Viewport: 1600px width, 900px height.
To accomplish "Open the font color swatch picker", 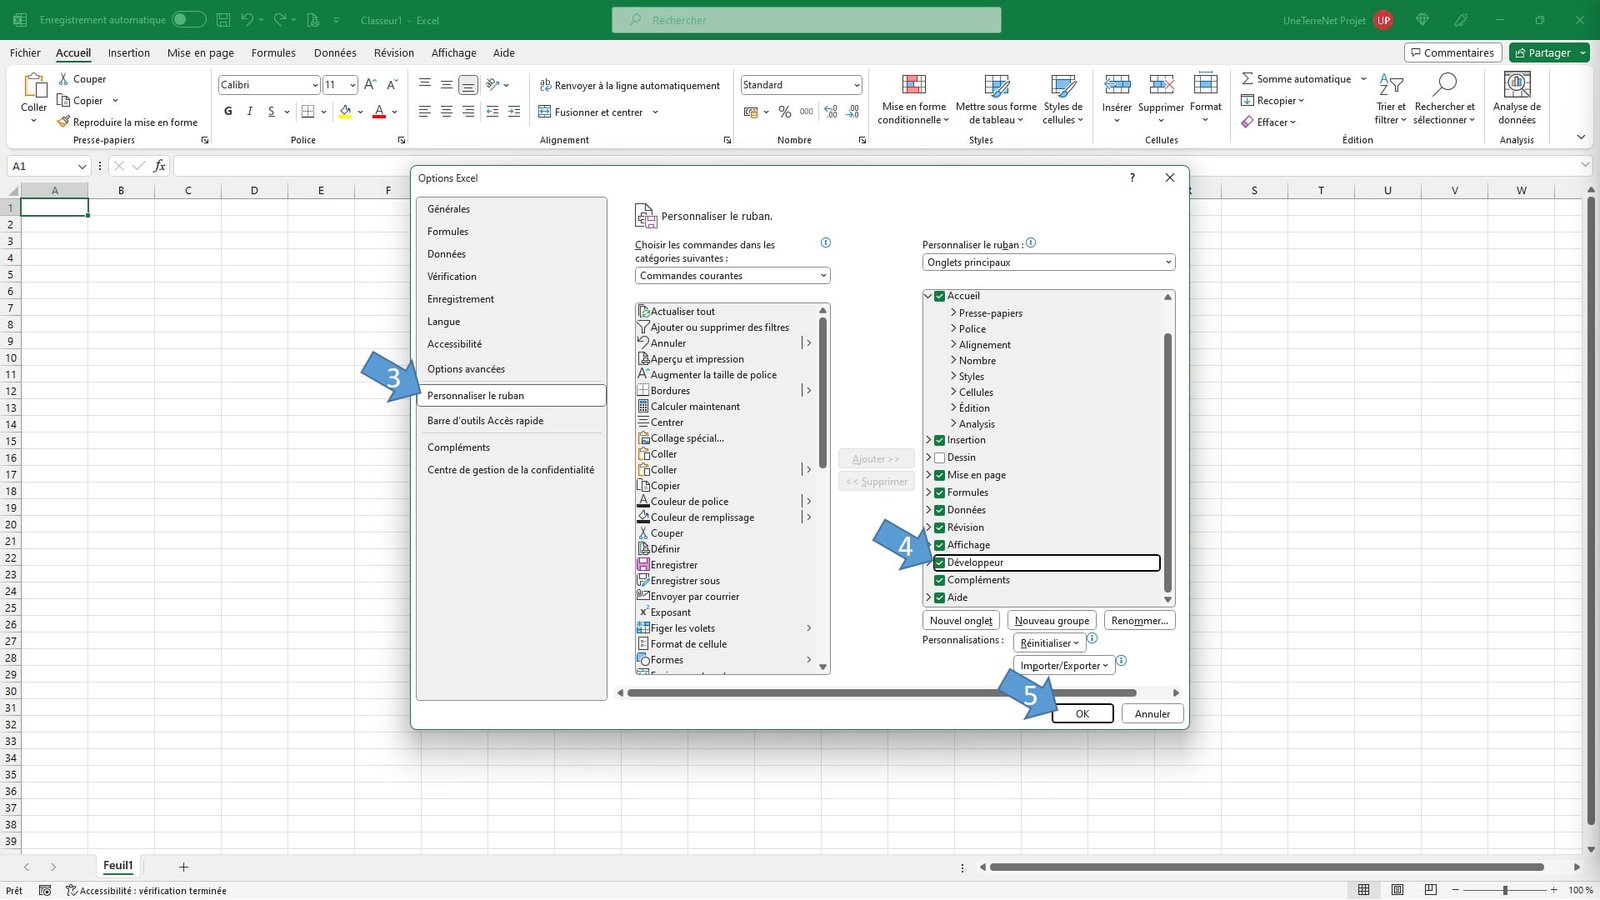I will [x=392, y=111].
